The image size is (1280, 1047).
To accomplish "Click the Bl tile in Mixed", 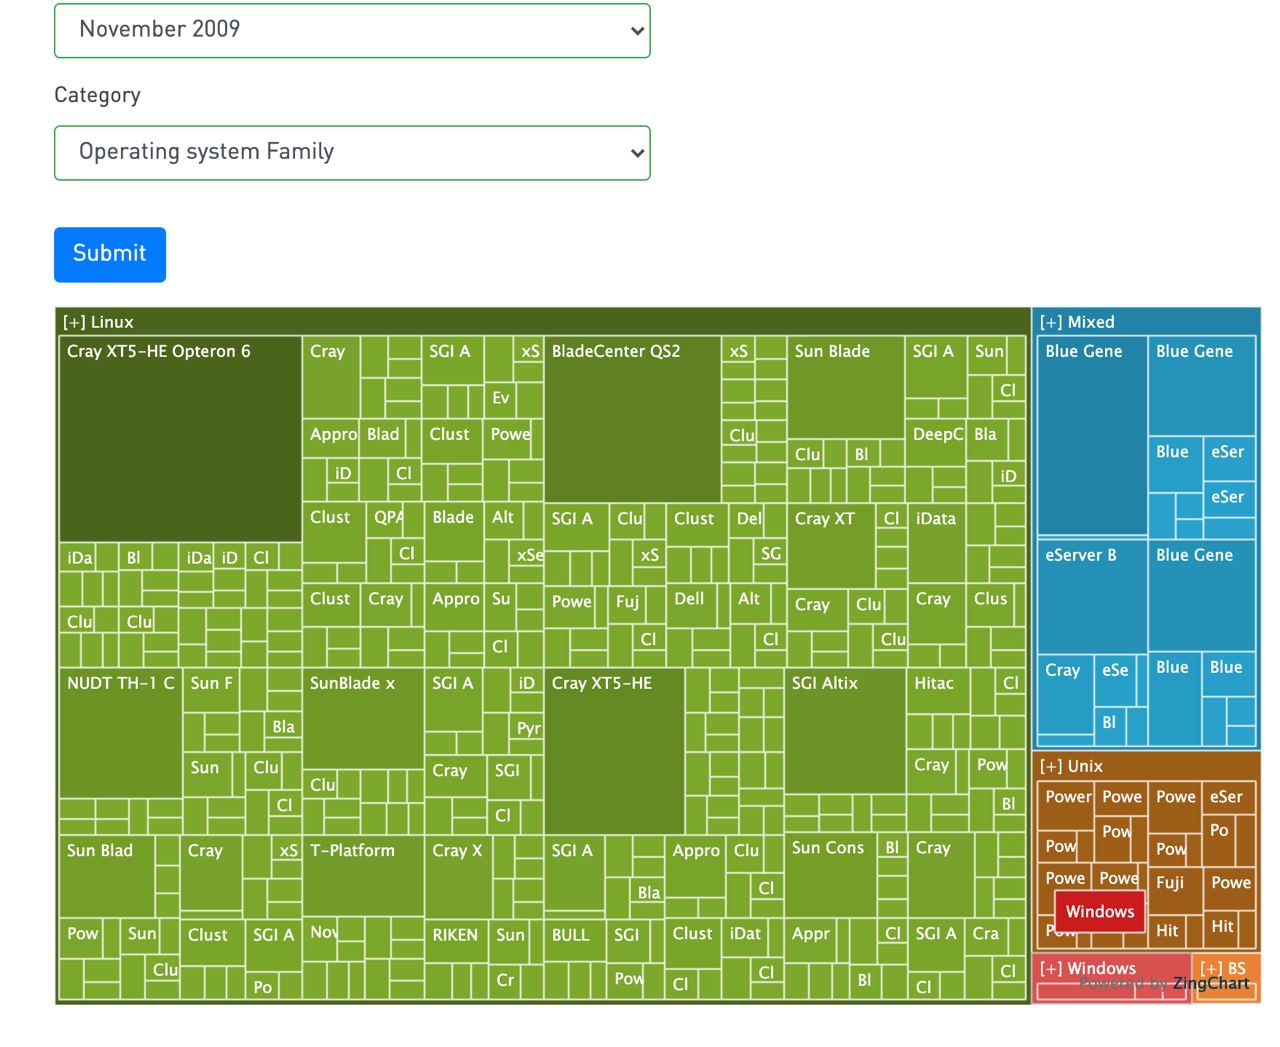I will pyautogui.click(x=1109, y=726).
